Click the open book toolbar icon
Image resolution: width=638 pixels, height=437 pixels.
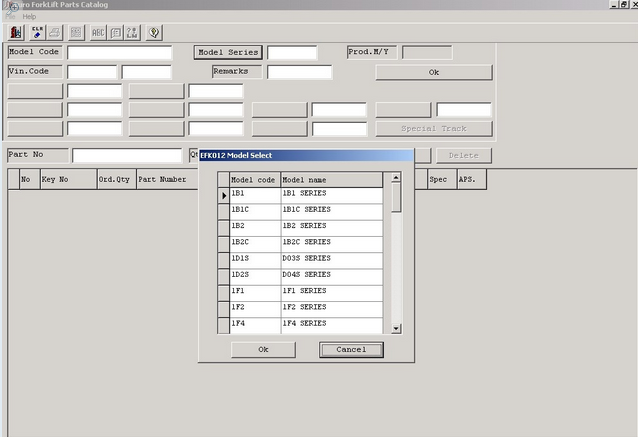pyautogui.click(x=116, y=33)
